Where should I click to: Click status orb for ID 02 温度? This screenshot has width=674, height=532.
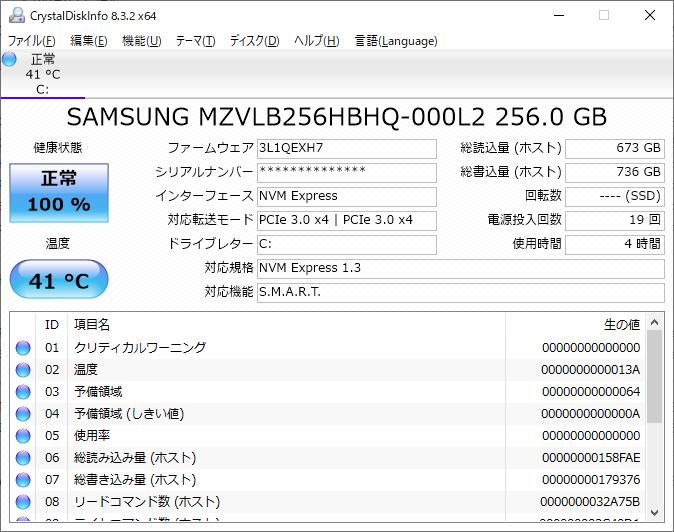point(23,370)
